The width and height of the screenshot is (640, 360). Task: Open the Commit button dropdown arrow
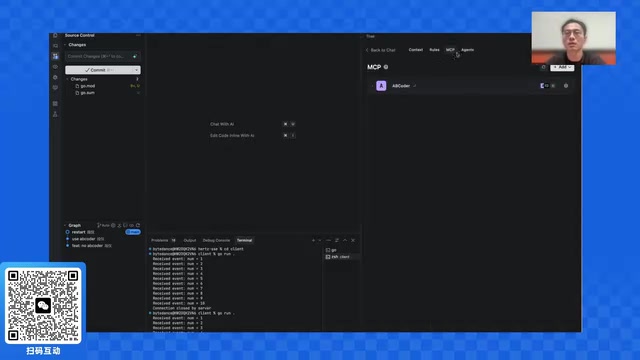(136, 70)
